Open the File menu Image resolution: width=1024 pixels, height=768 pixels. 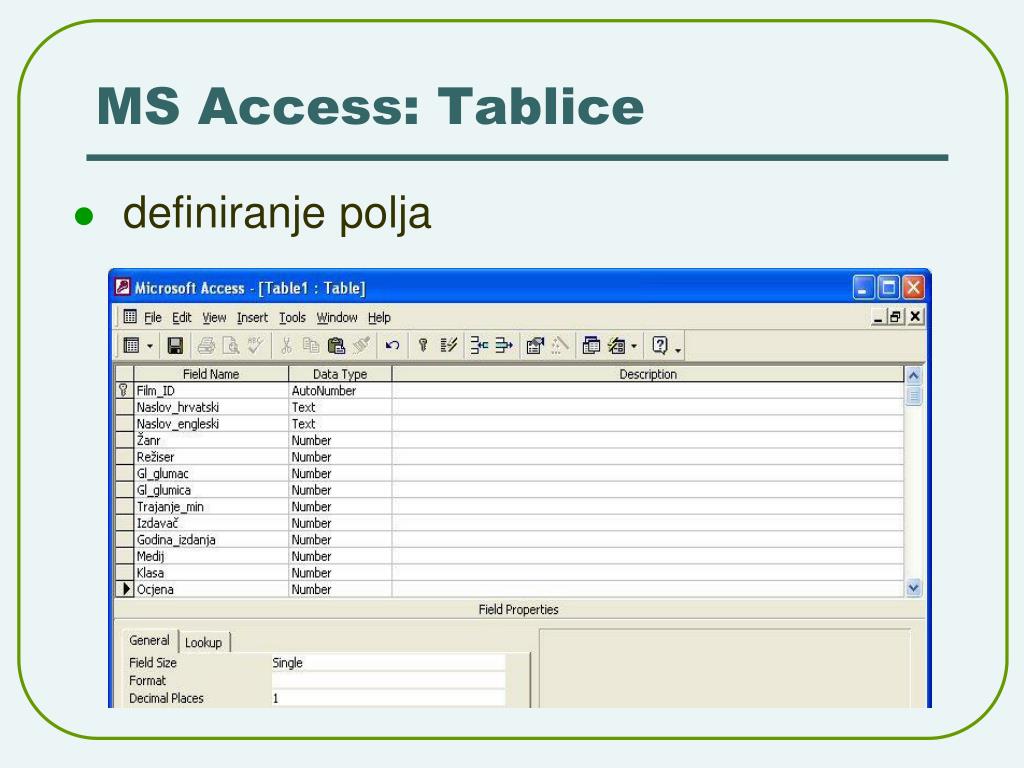[x=153, y=317]
